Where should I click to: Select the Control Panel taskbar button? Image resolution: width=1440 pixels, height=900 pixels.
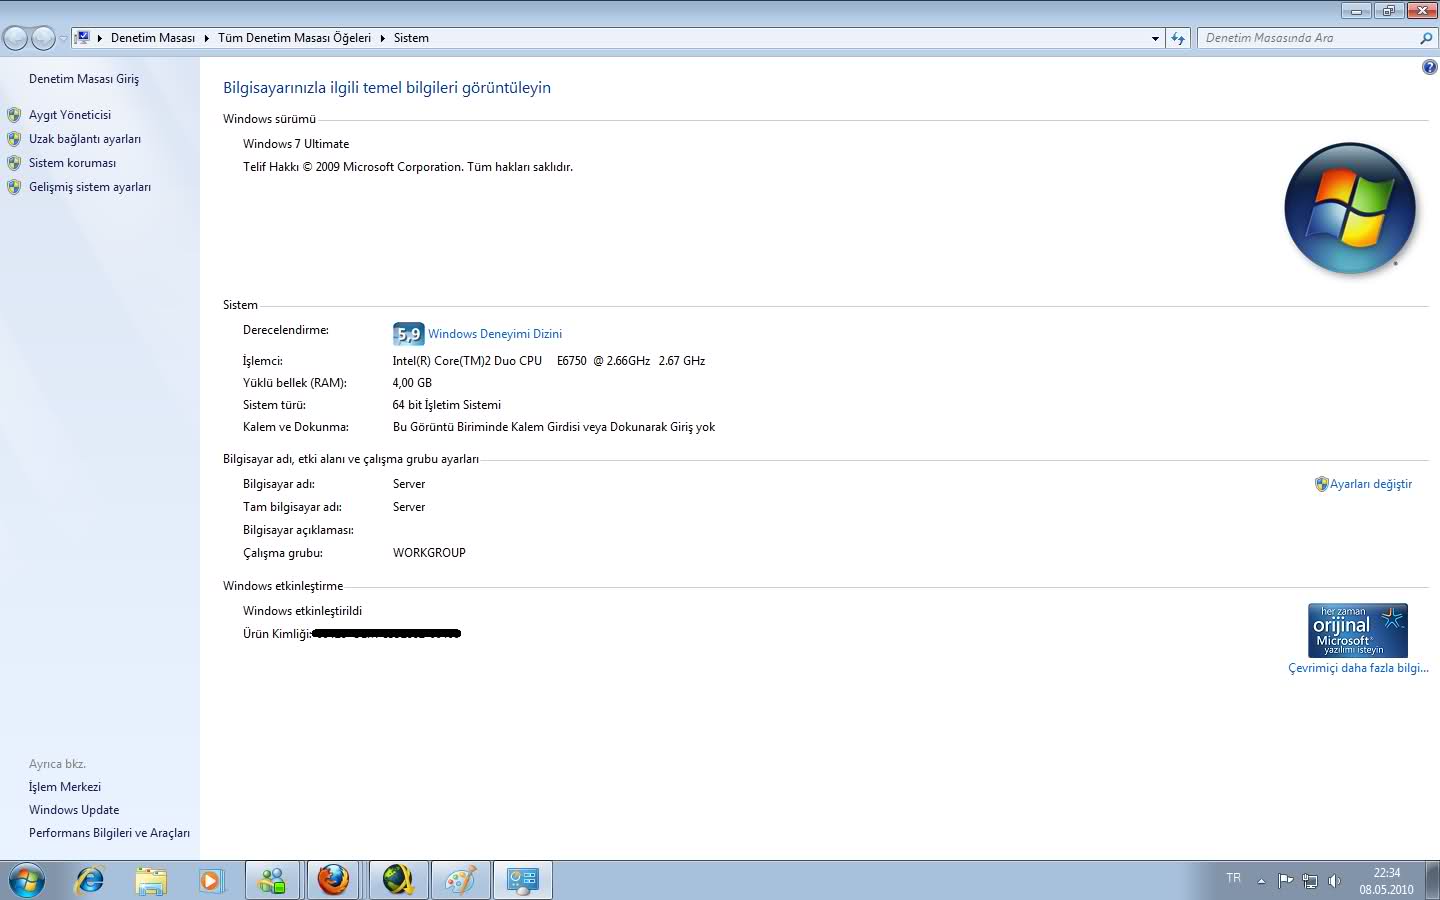[x=523, y=881]
